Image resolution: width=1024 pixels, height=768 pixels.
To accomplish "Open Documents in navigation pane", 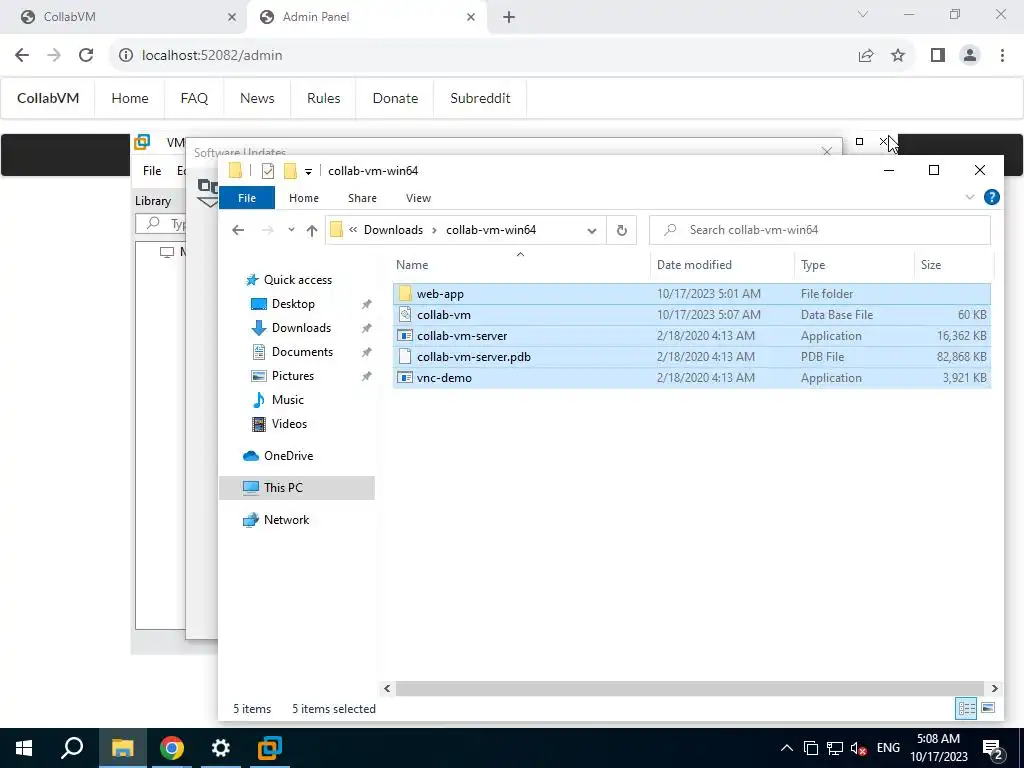I will (302, 352).
